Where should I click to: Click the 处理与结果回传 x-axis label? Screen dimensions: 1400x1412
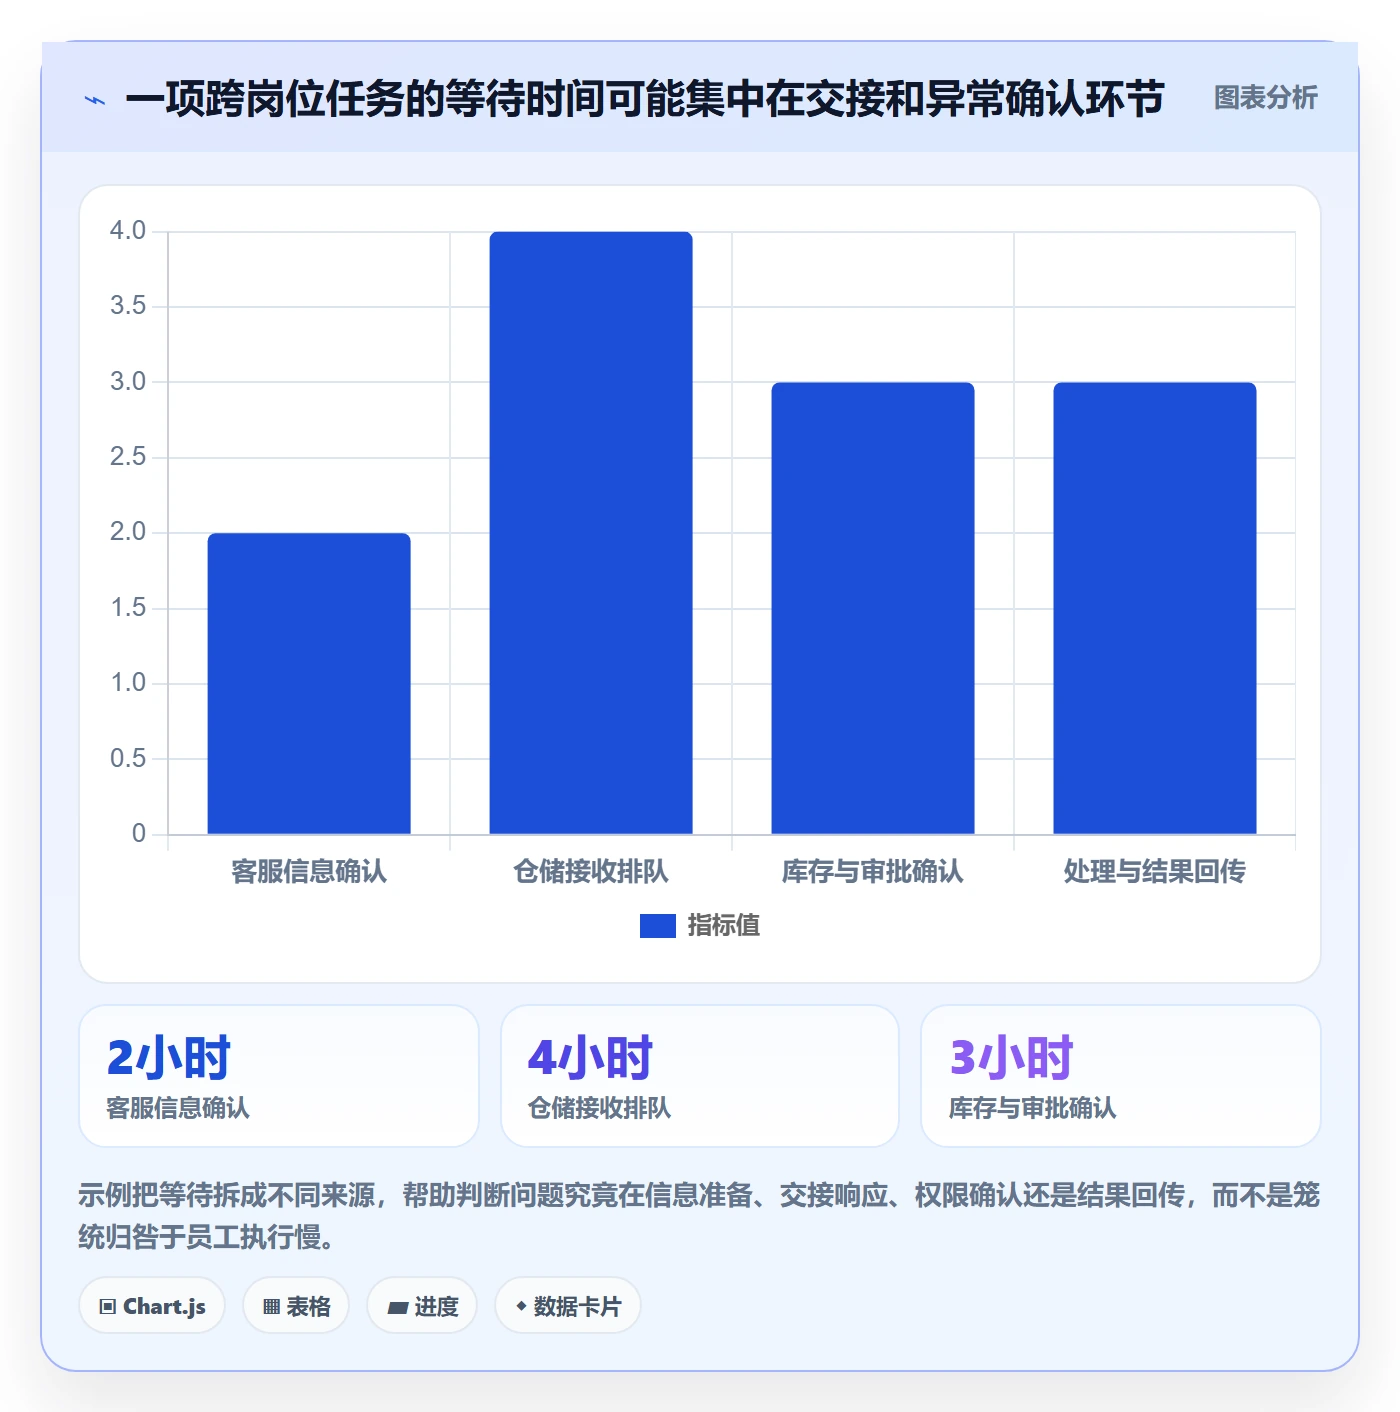tap(1155, 872)
